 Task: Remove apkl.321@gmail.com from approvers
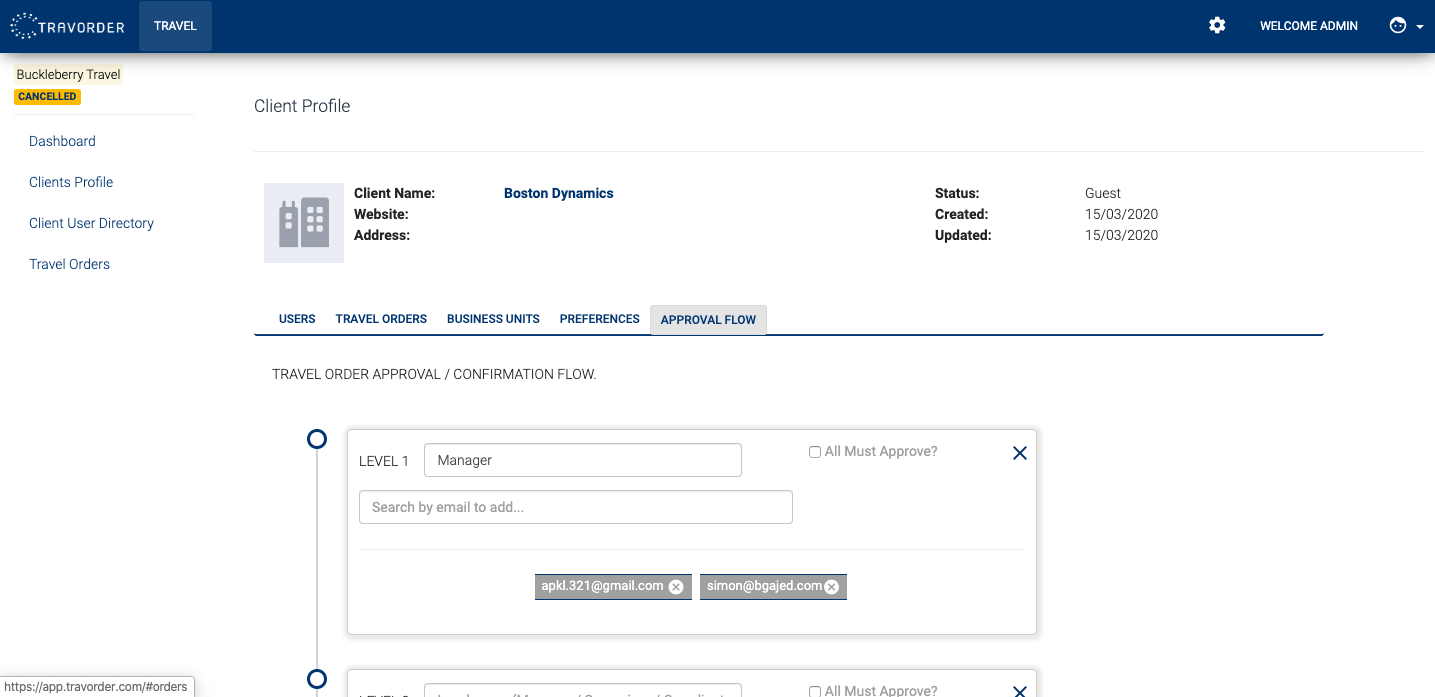click(x=676, y=587)
